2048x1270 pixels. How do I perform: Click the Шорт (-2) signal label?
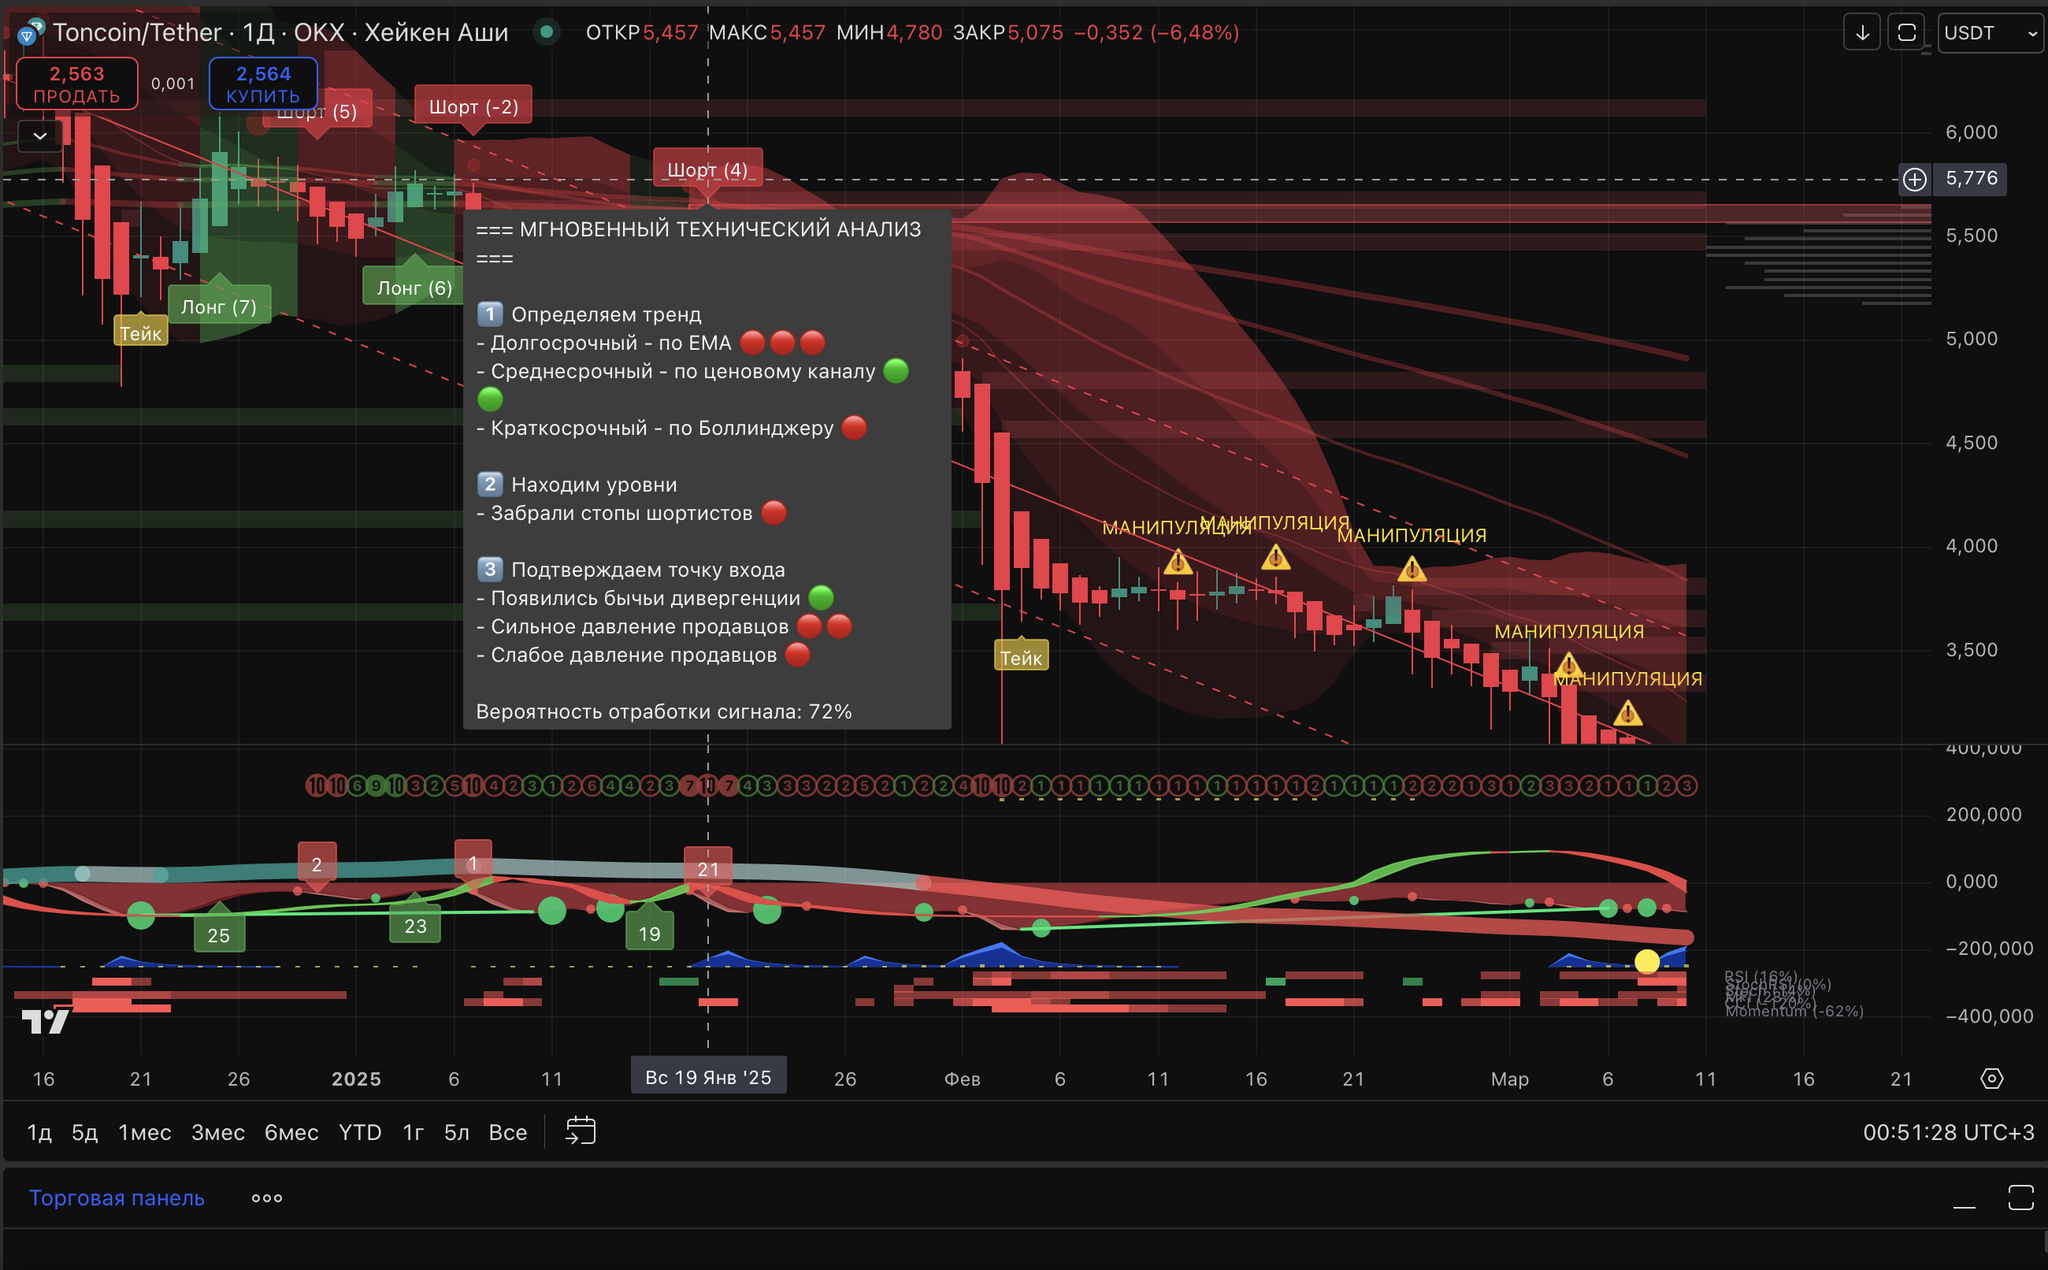point(473,106)
